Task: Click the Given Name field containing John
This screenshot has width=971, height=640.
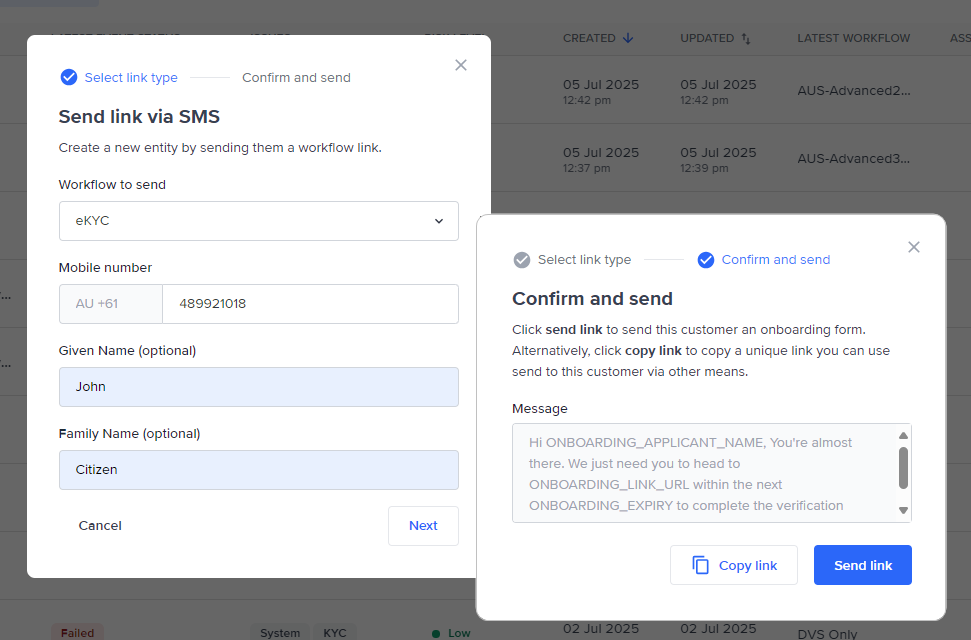Action: point(258,387)
